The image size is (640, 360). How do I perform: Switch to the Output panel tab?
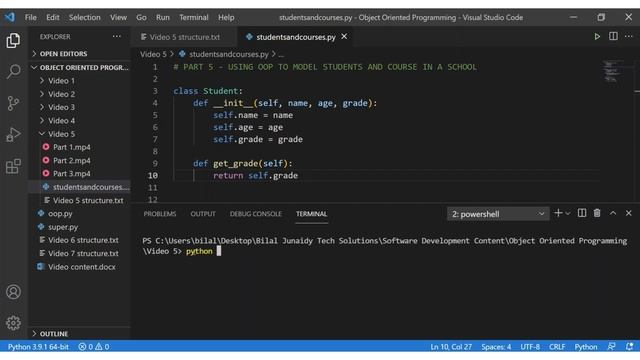point(203,214)
